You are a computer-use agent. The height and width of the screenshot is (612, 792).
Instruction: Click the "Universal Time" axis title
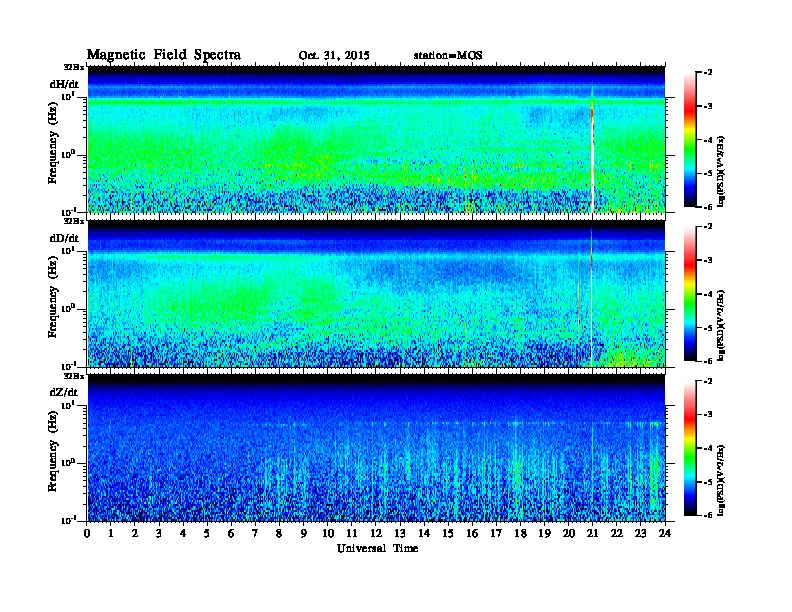pos(377,548)
